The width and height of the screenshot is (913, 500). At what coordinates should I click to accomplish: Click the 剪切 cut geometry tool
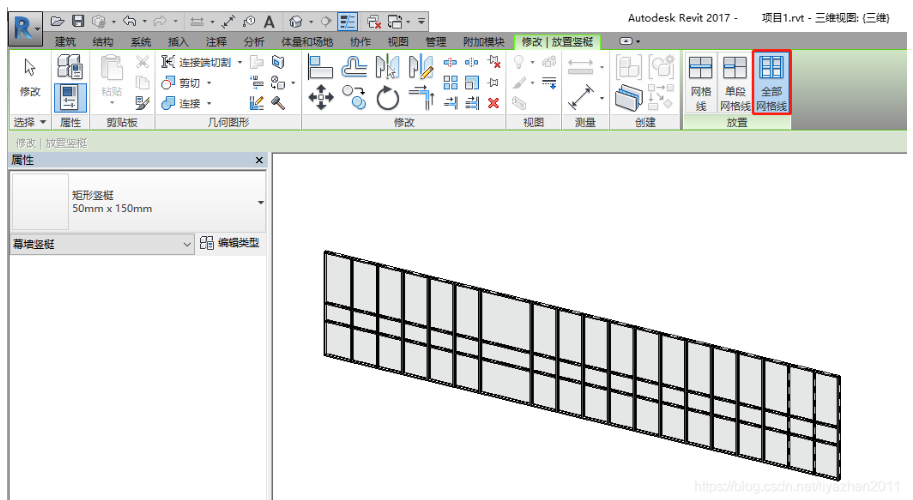182,83
